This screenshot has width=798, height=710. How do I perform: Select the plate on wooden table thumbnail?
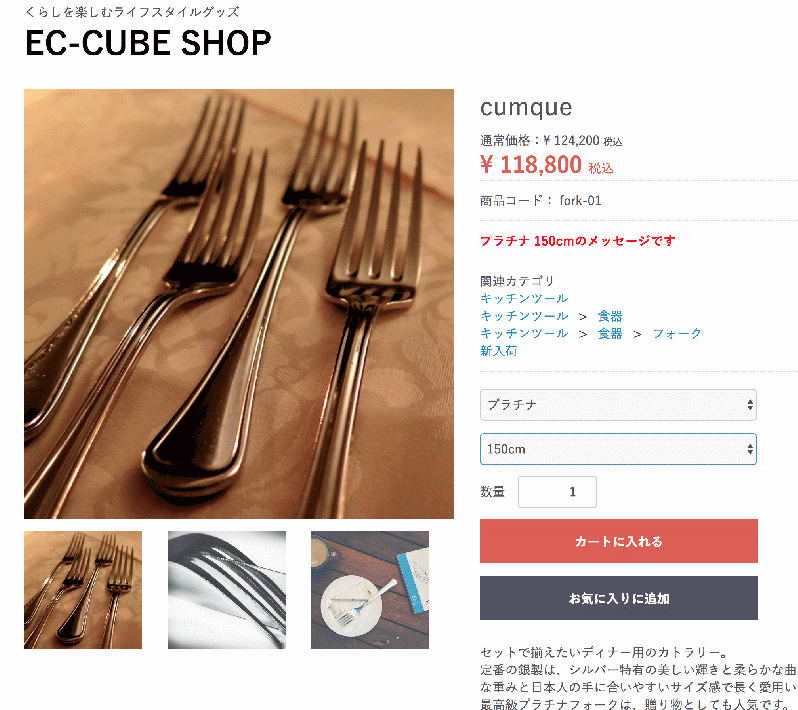click(x=370, y=590)
